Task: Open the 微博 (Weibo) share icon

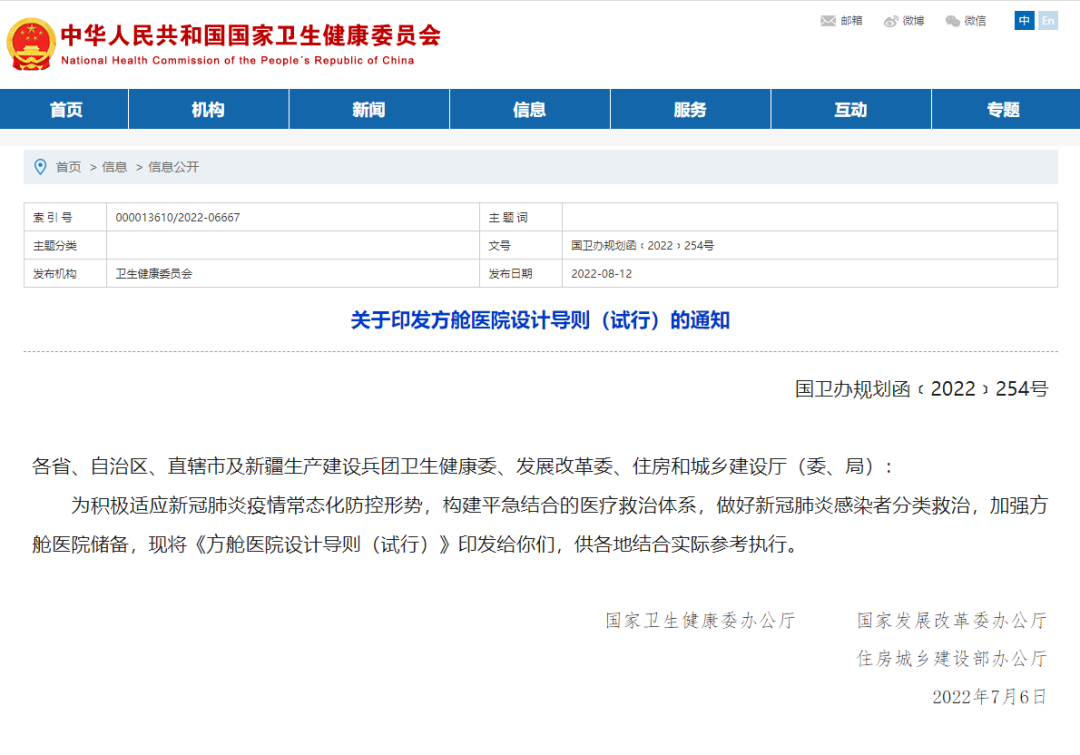Action: (908, 20)
